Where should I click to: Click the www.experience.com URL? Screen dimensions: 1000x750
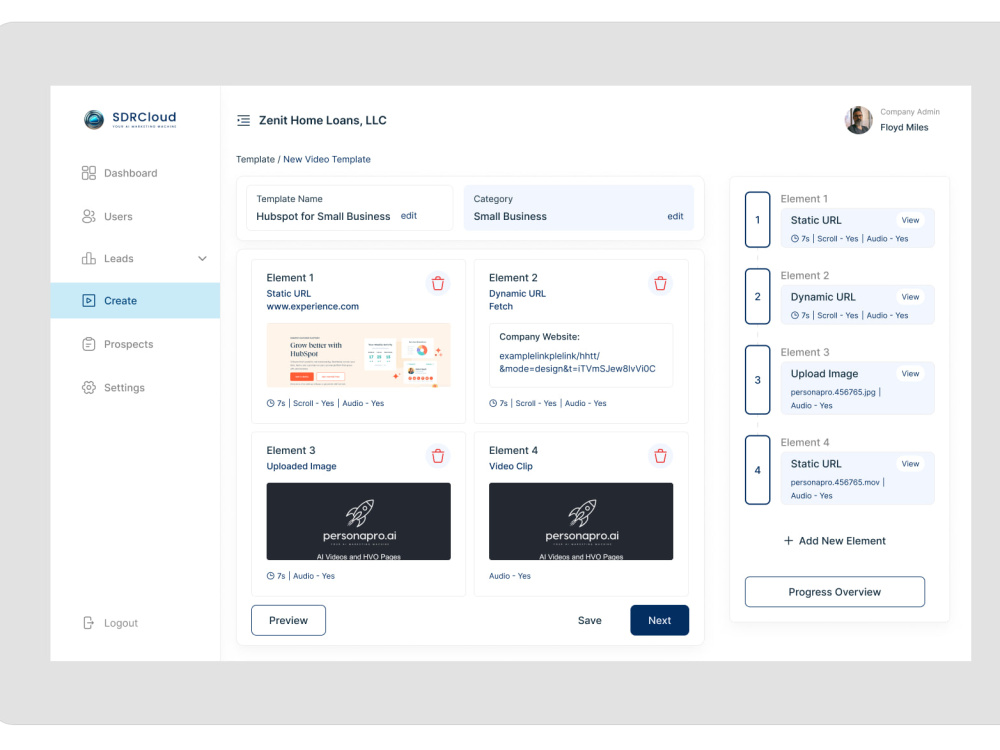[312, 307]
